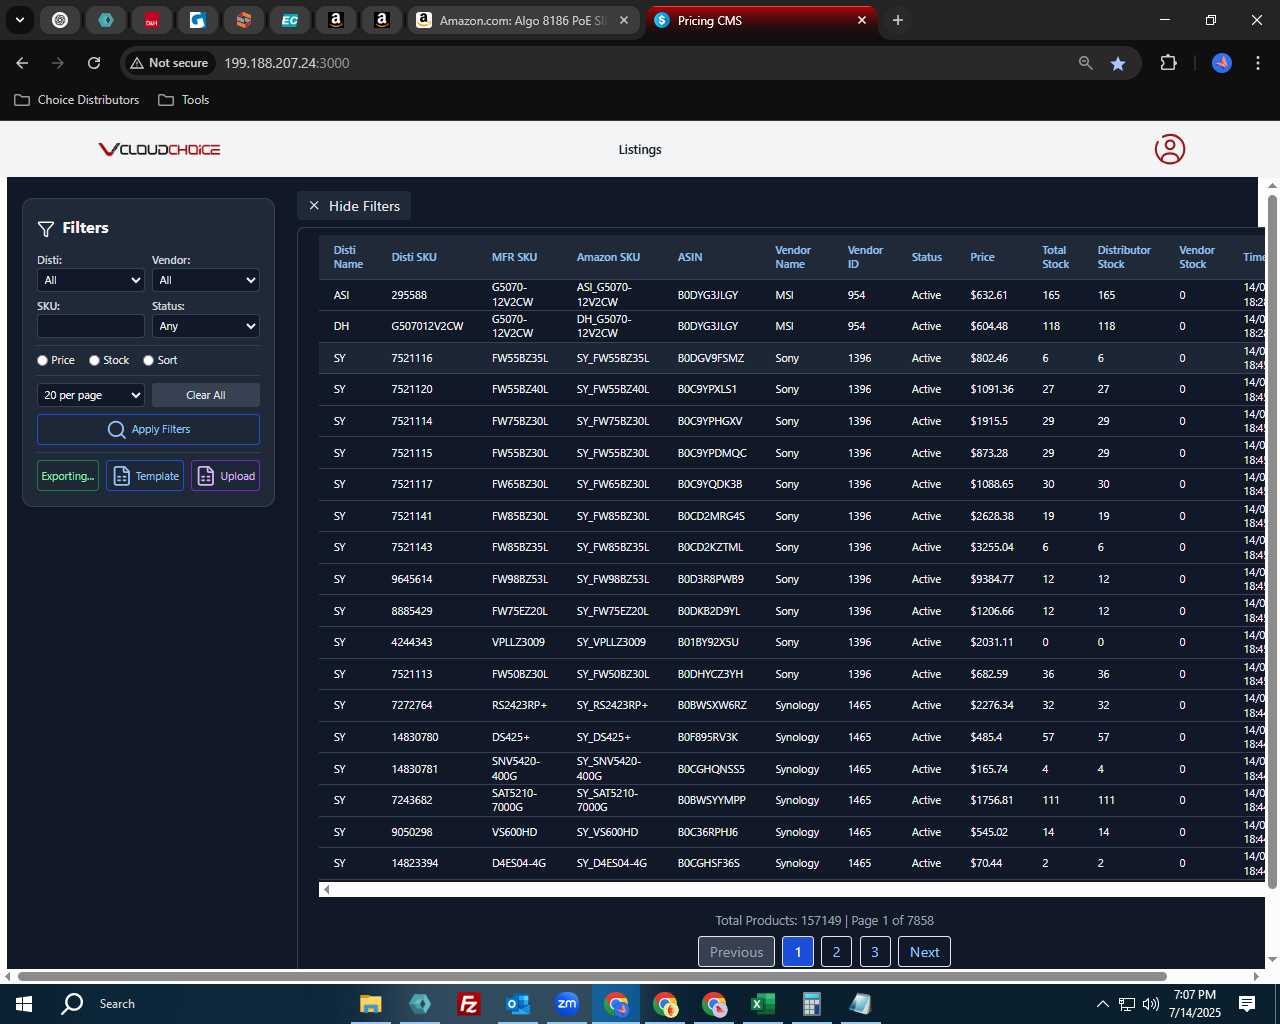The height and width of the screenshot is (1024, 1280).
Task: Open the 20 per page dropdown
Action: pos(91,395)
